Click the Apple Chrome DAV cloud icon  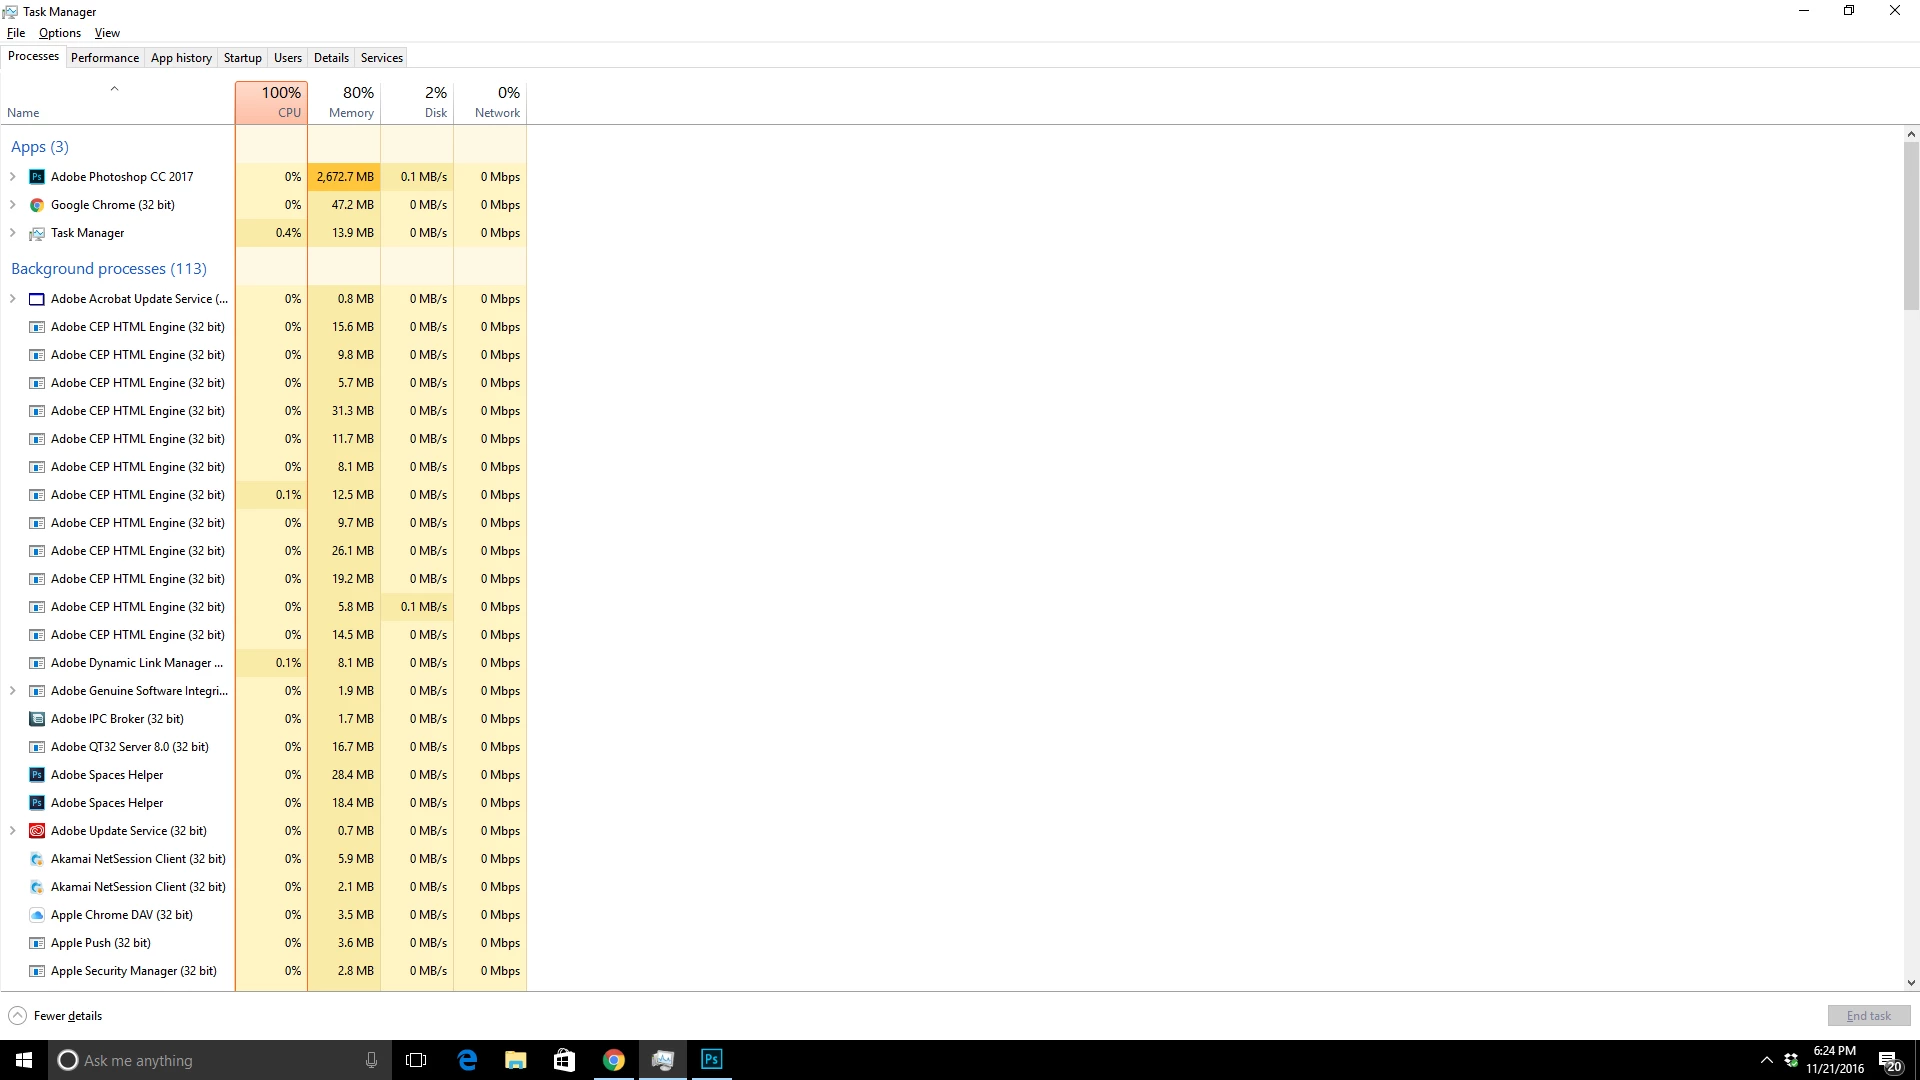coord(37,915)
